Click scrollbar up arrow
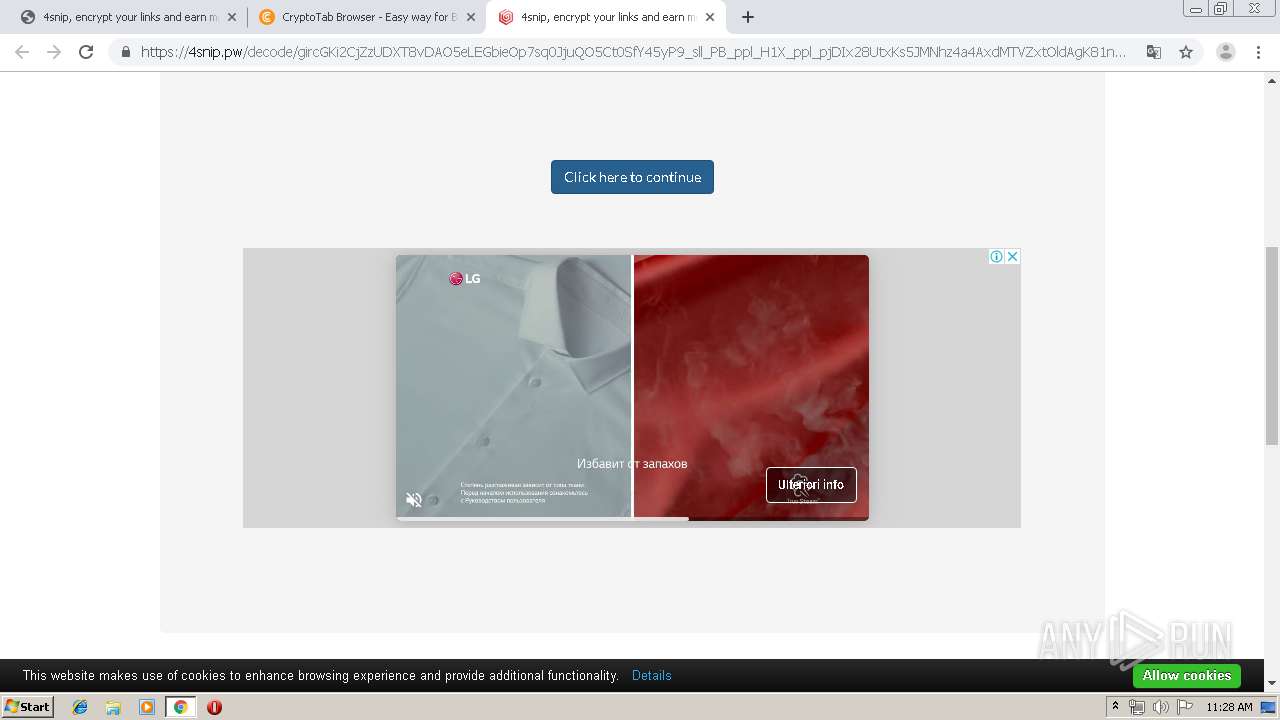The image size is (1280, 720). point(1272,81)
